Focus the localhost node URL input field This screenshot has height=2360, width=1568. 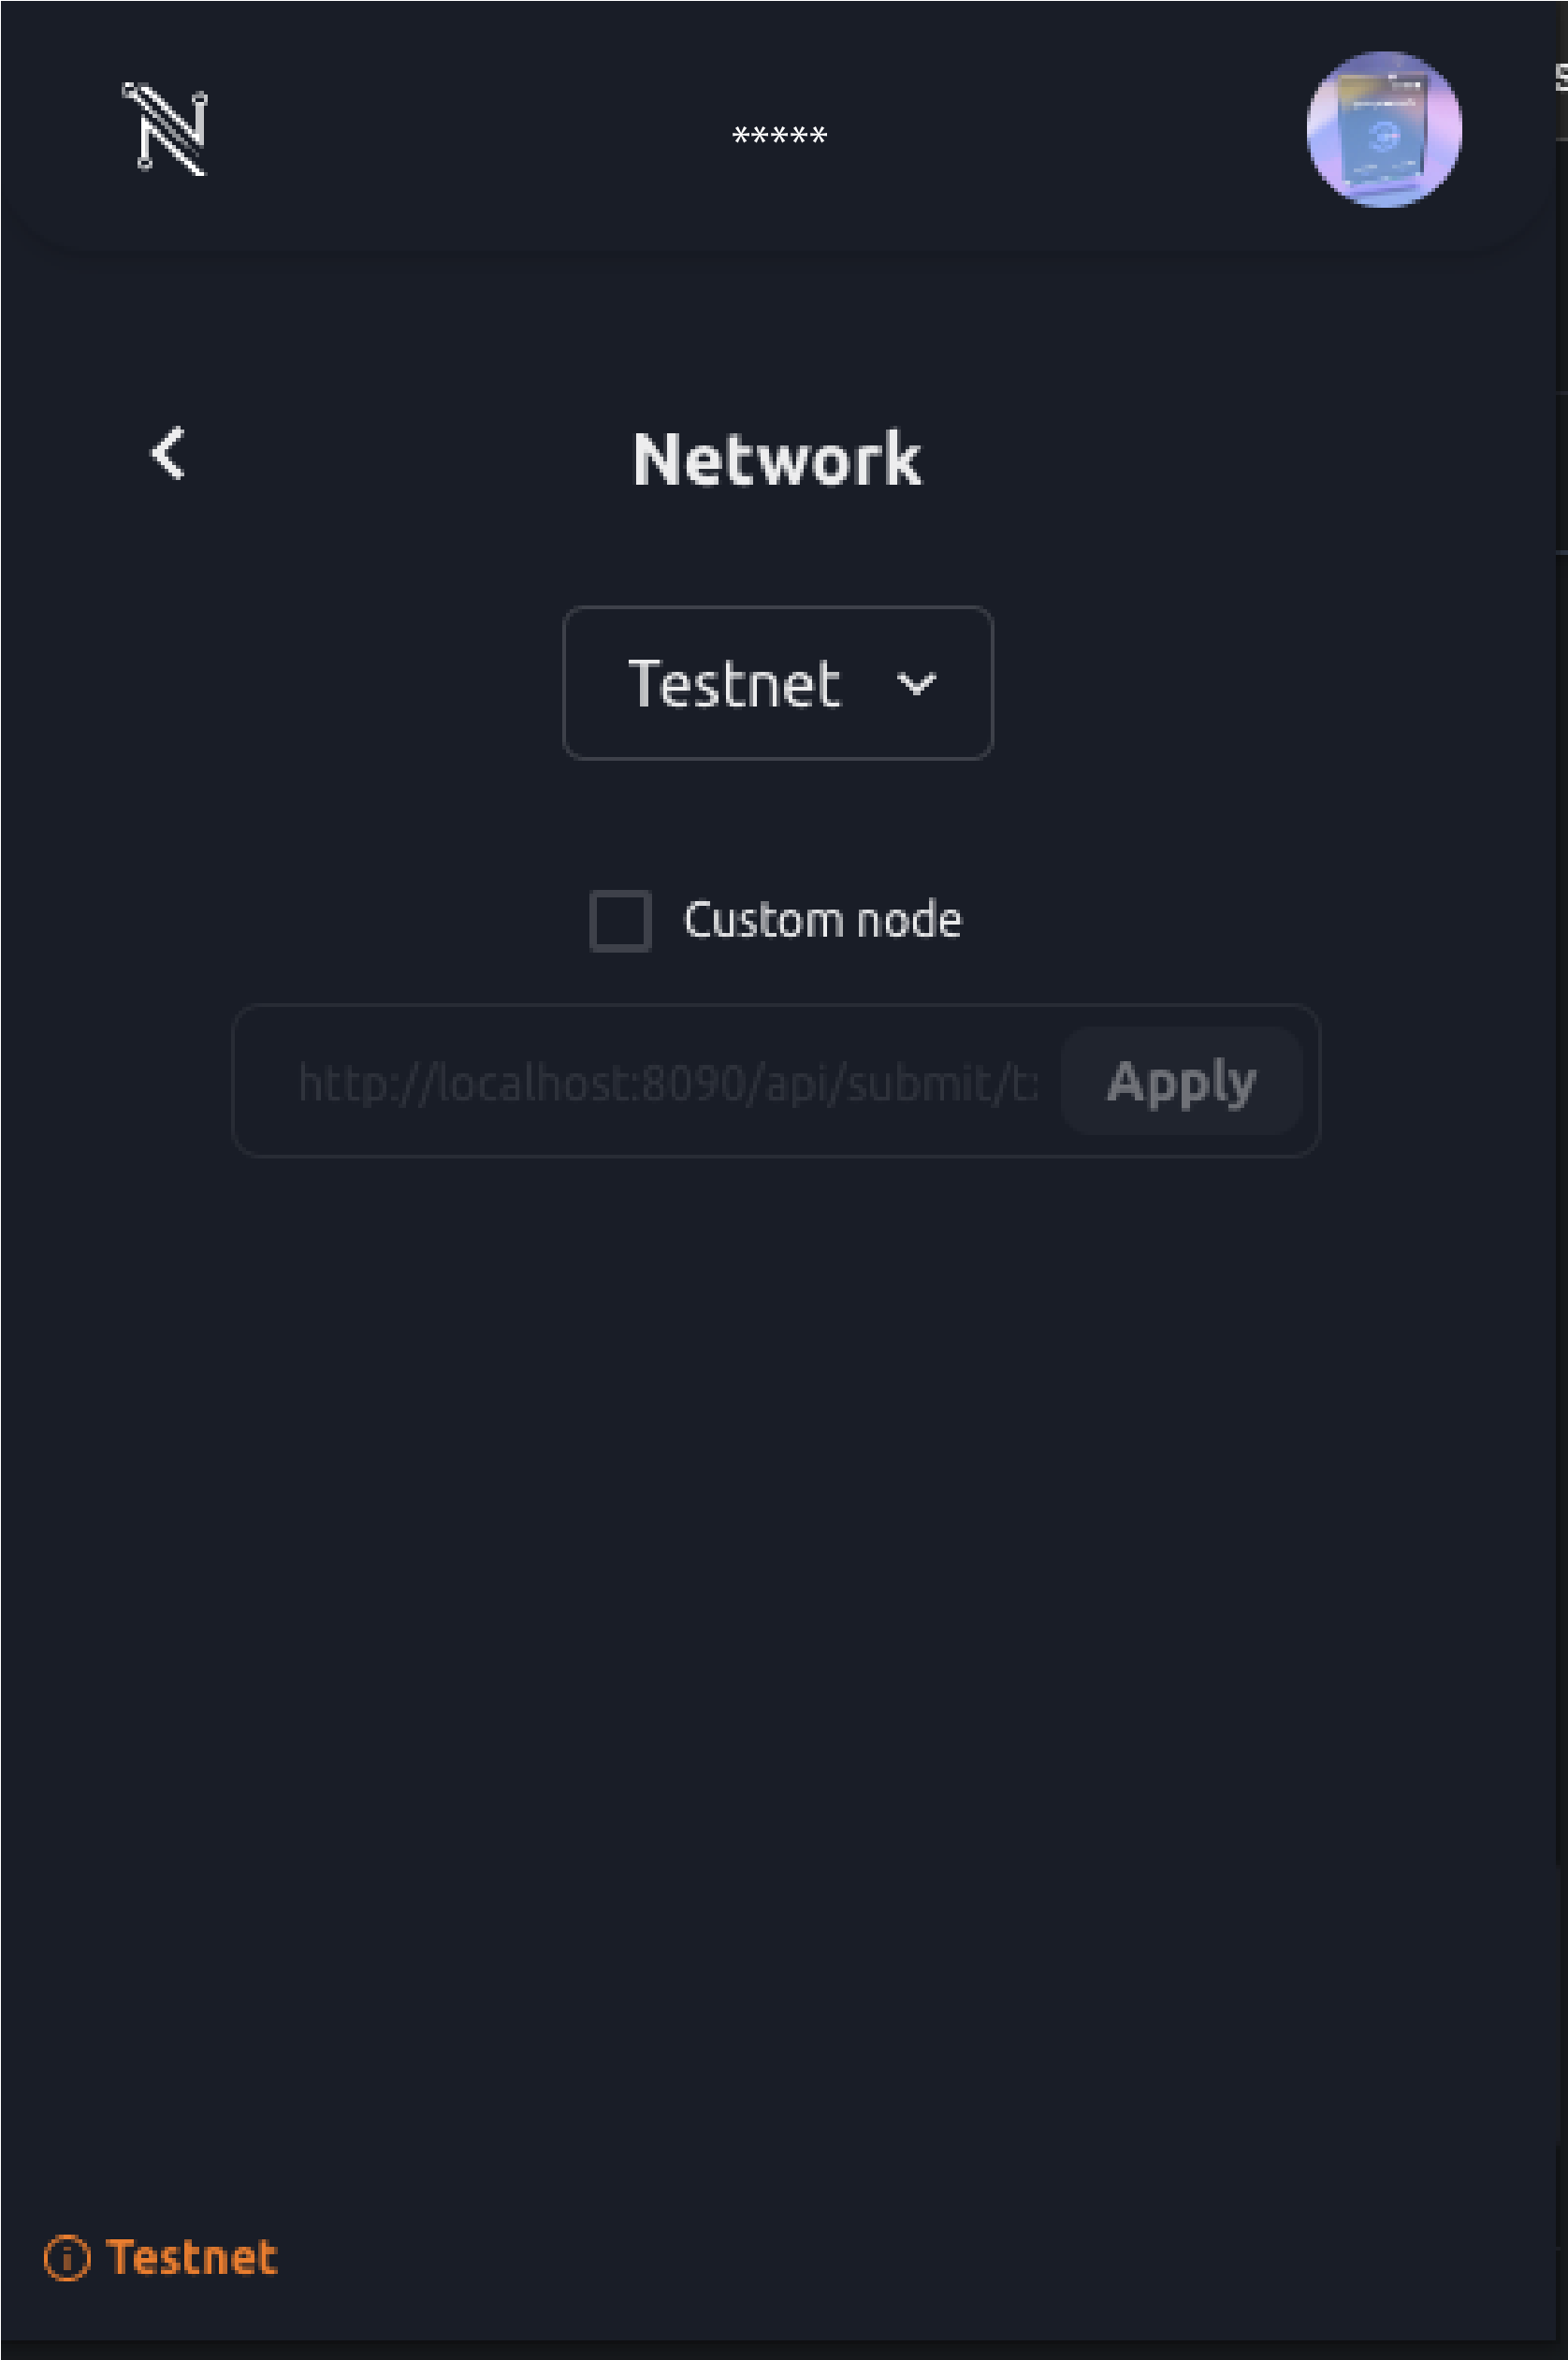(x=667, y=1082)
